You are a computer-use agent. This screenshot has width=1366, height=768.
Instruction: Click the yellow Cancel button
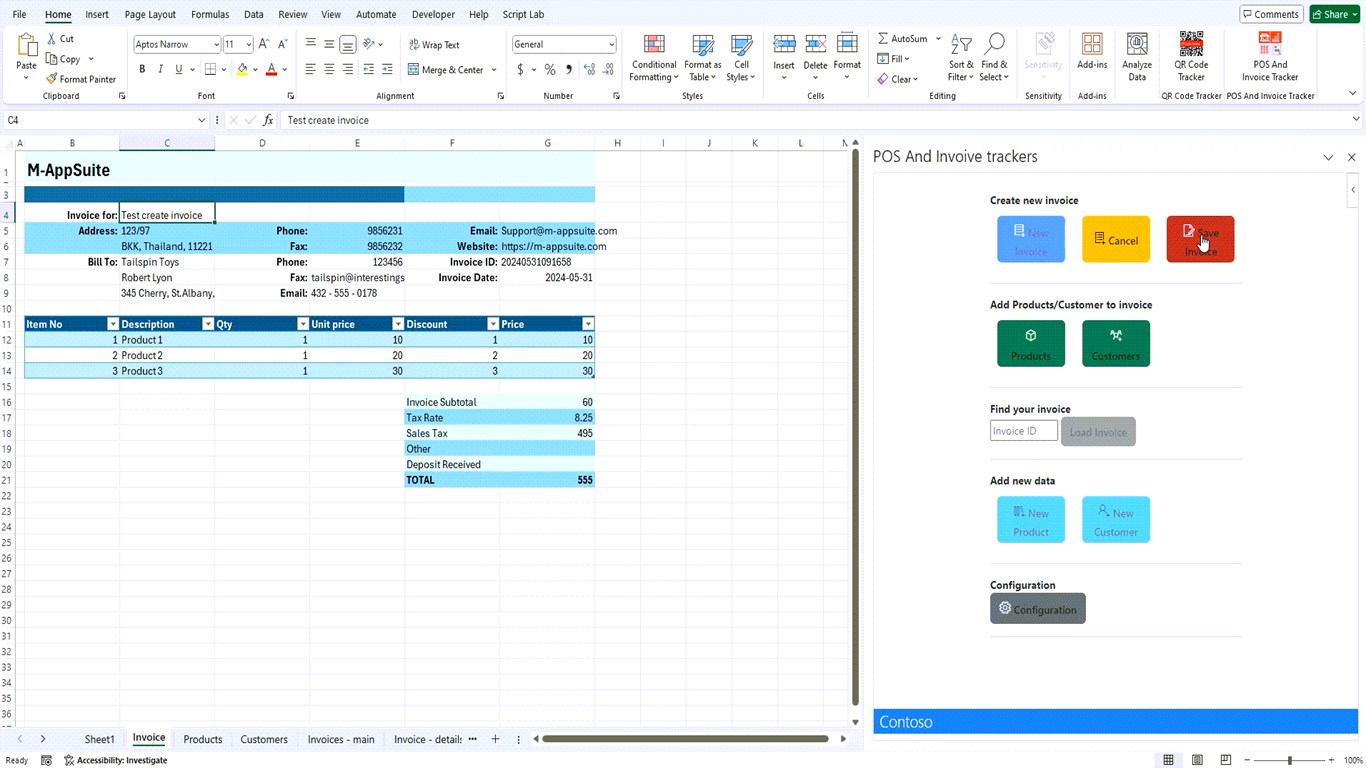pos(1116,240)
